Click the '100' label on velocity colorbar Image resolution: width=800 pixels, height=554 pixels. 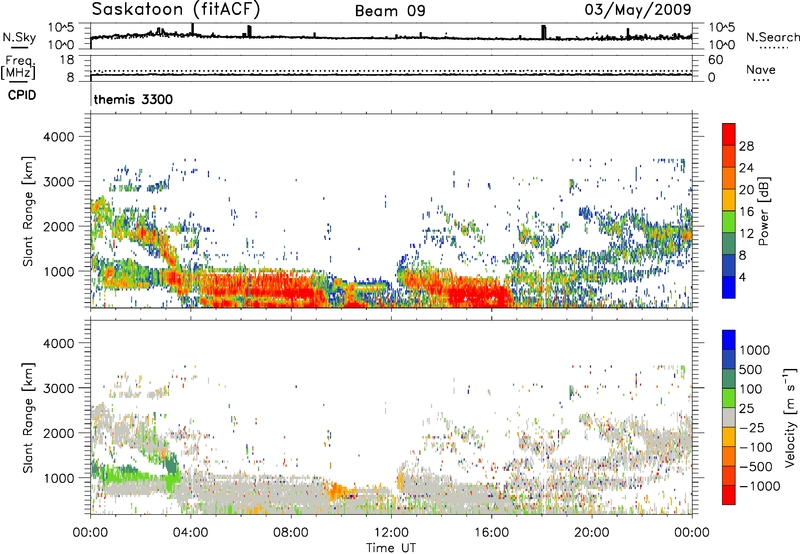[751, 389]
